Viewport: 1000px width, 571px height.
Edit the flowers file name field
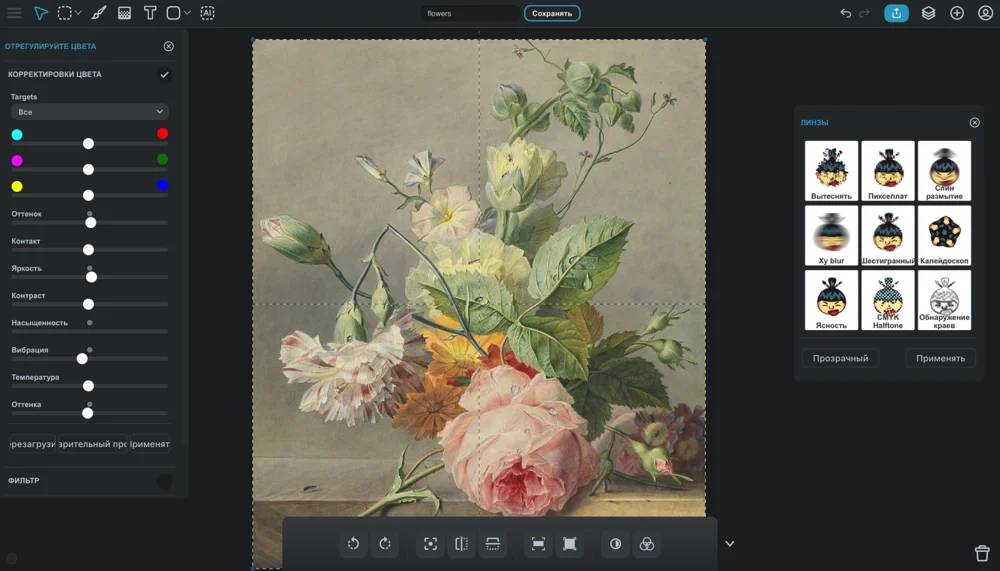click(x=470, y=13)
